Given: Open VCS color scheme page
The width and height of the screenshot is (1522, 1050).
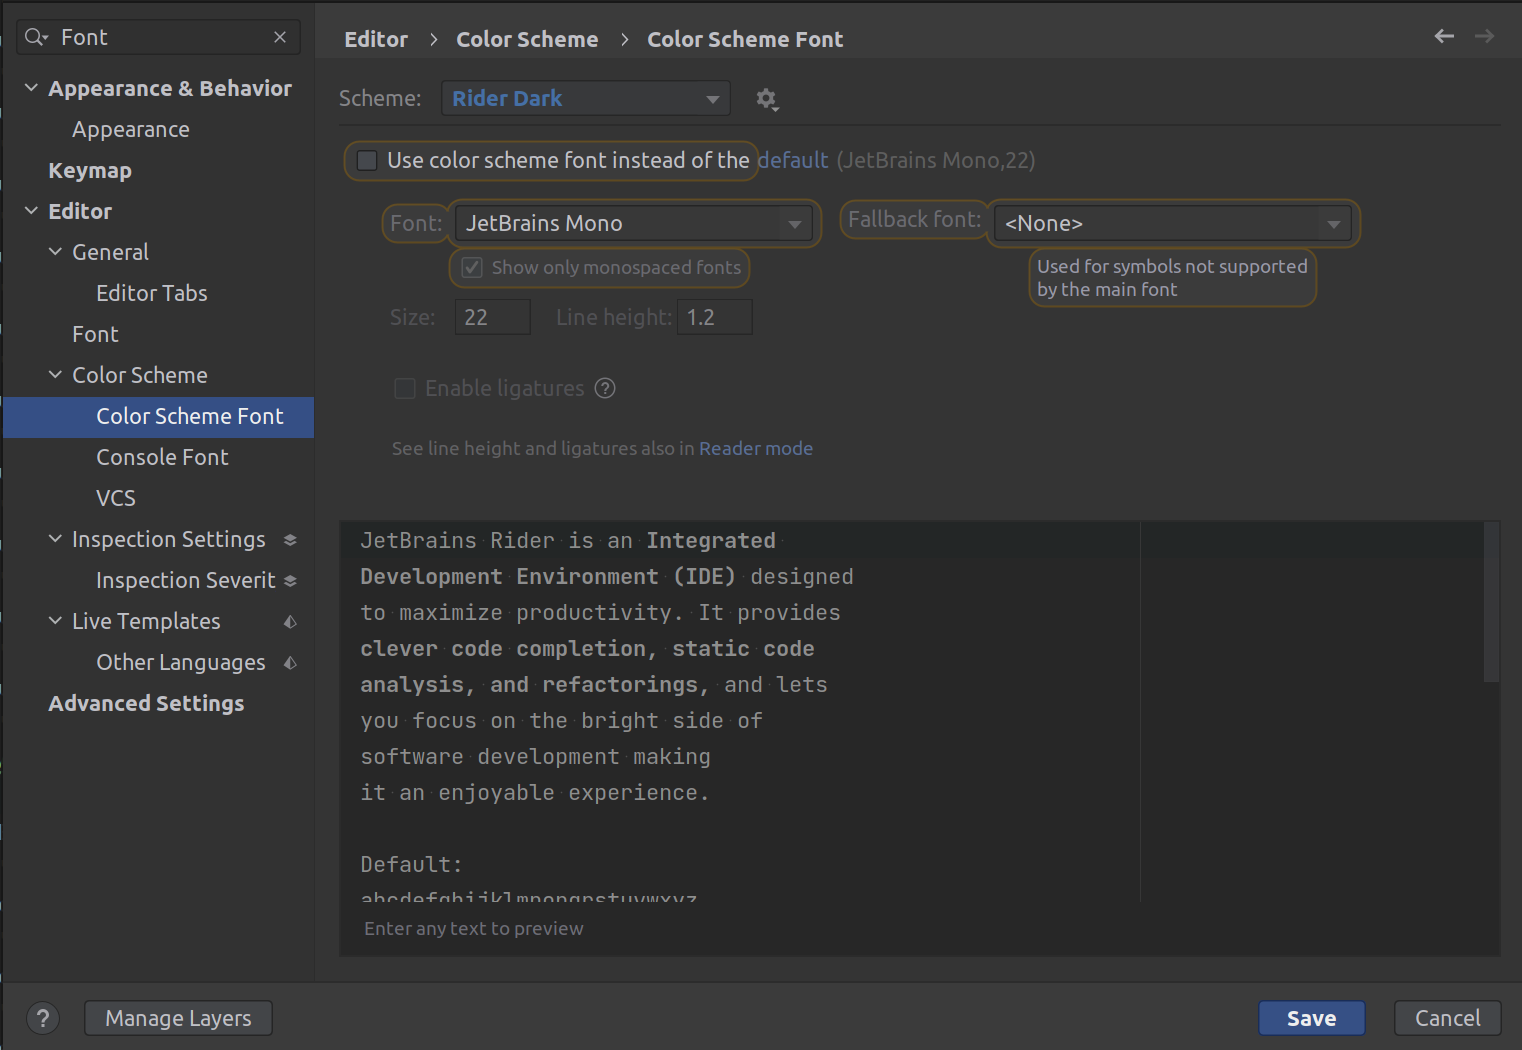Looking at the screenshot, I should pyautogui.click(x=116, y=498).
